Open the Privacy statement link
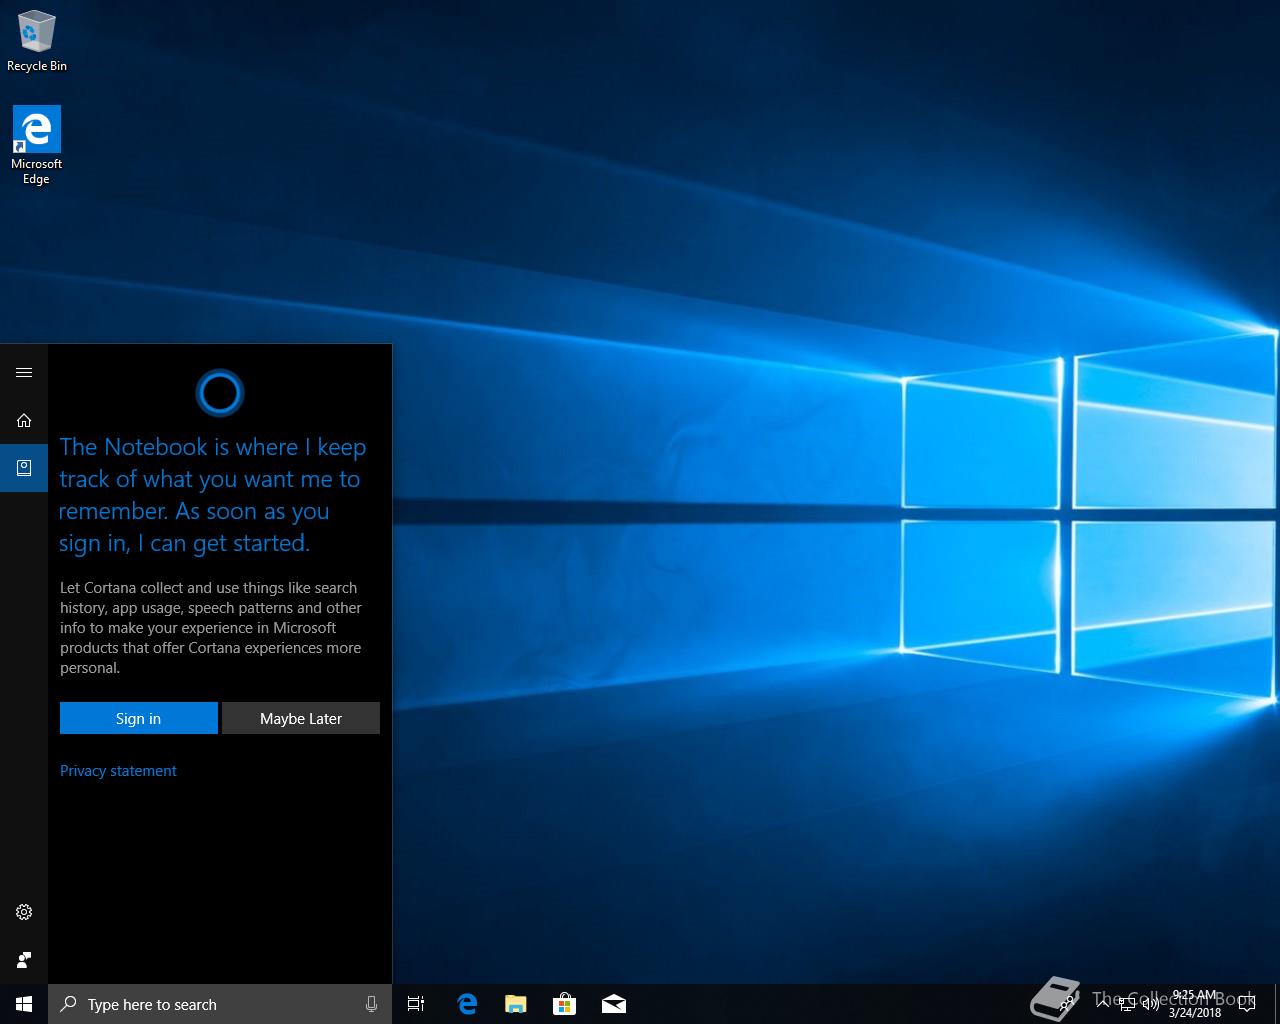Screen dimensions: 1280x1024 tap(118, 771)
